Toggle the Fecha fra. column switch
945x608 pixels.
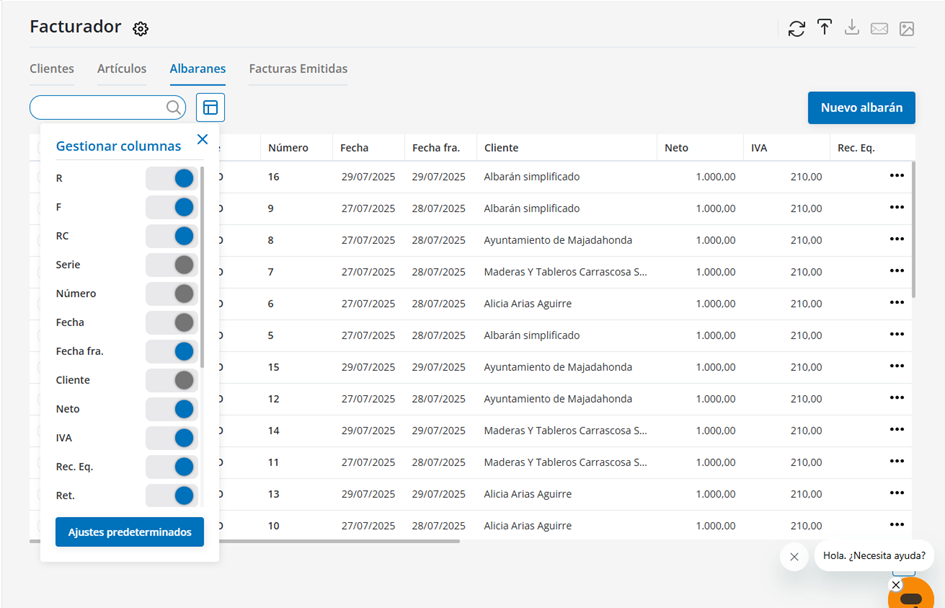pyautogui.click(x=172, y=351)
